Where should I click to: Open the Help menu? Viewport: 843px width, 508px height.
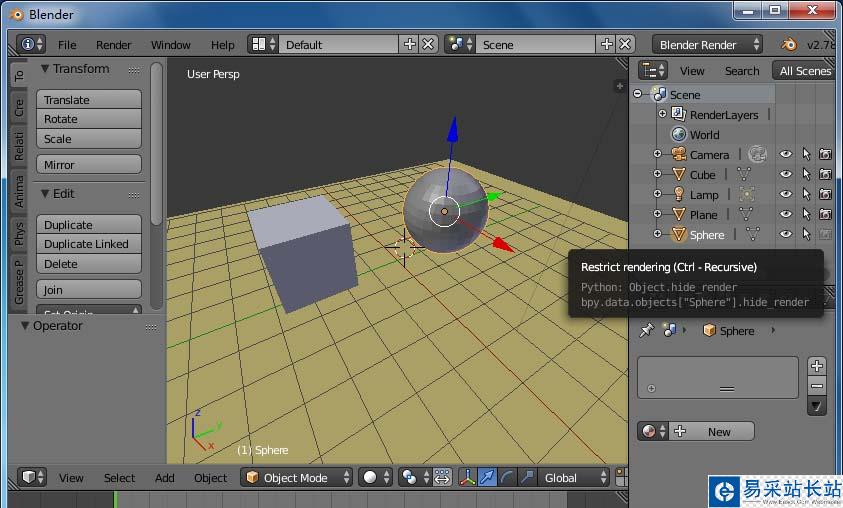coord(222,45)
